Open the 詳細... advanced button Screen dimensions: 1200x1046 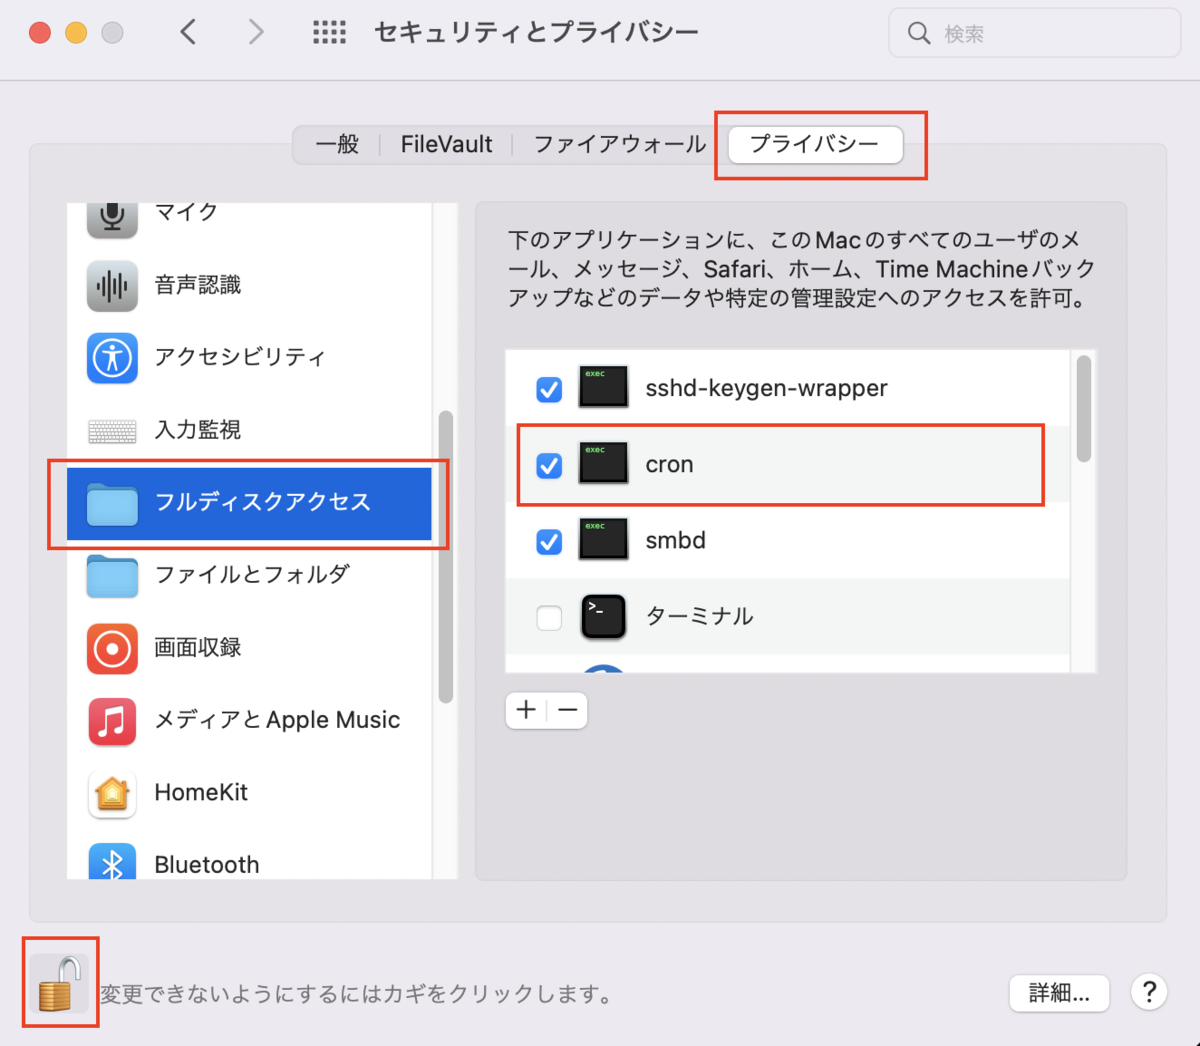point(1059,993)
